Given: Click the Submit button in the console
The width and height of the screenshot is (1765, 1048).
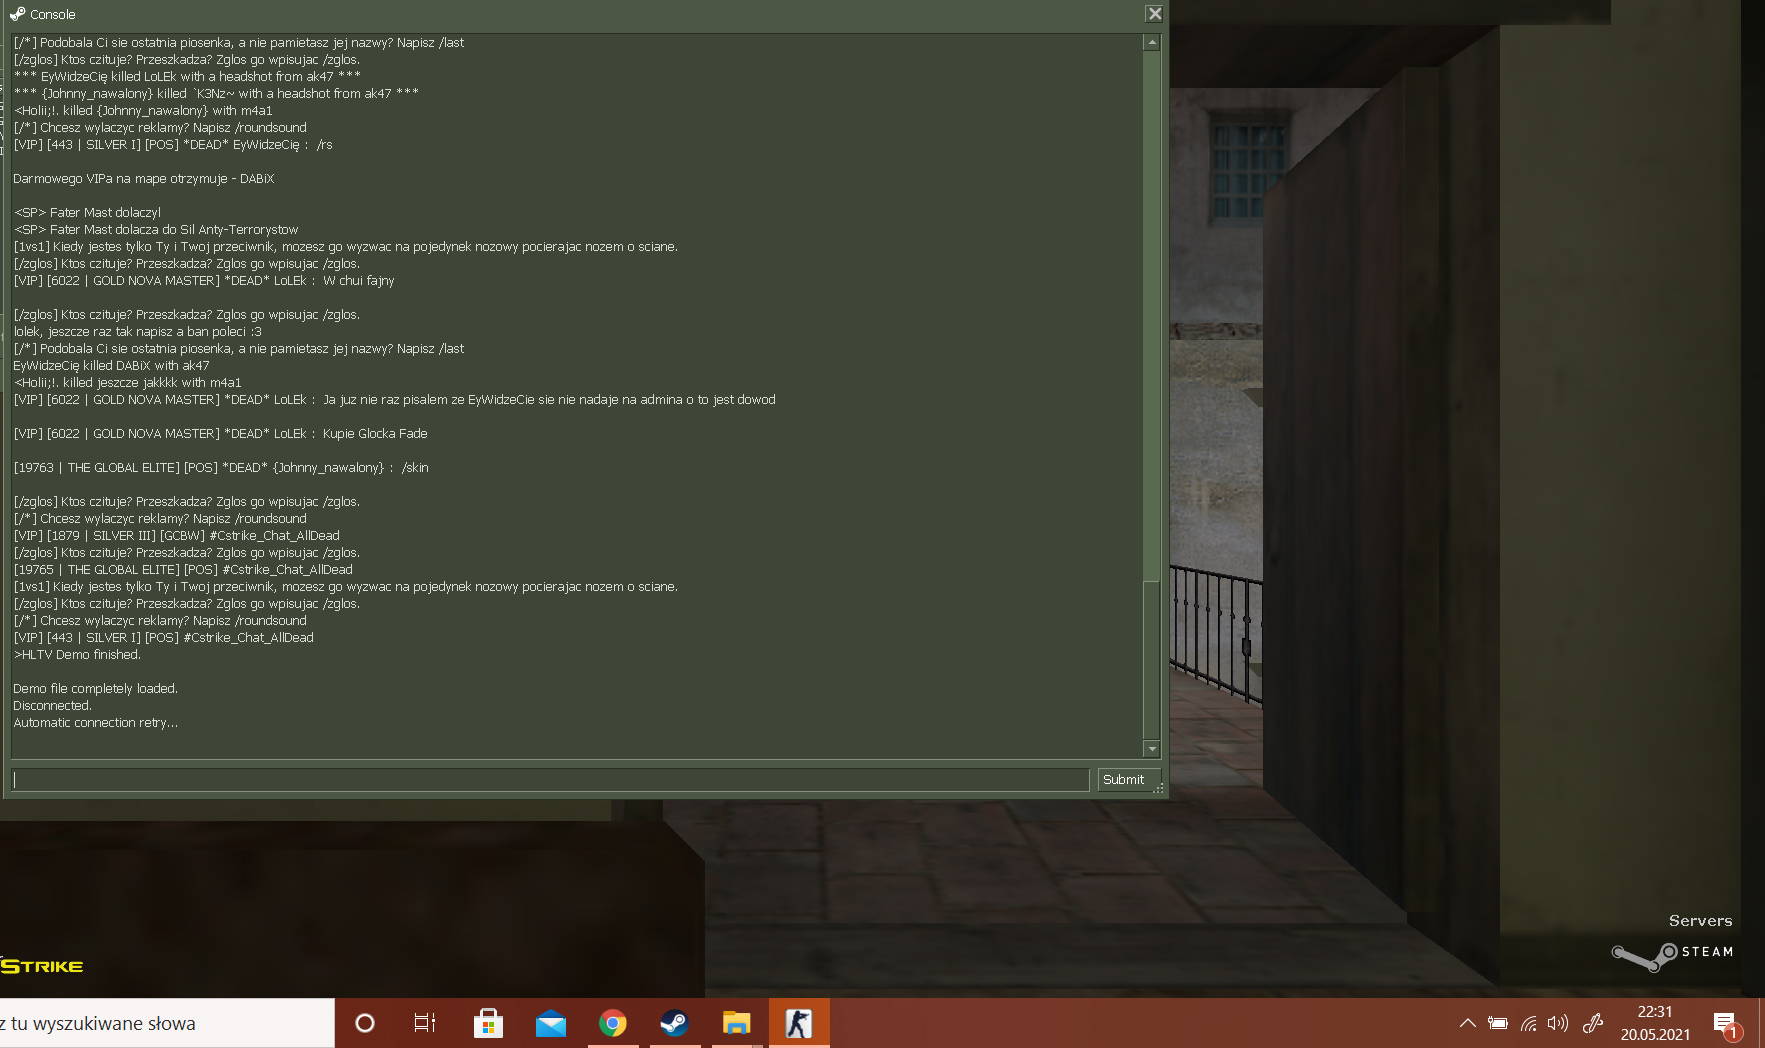Looking at the screenshot, I should tap(1123, 780).
